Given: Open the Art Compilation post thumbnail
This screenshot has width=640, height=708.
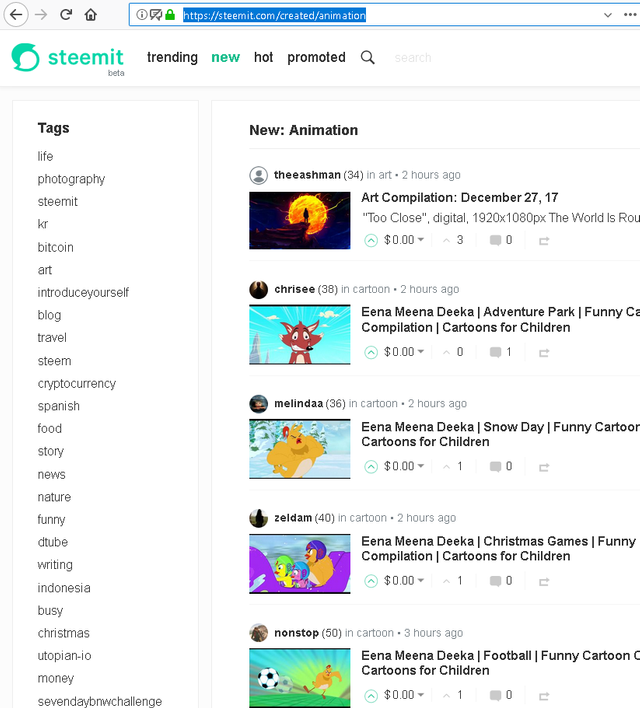Looking at the screenshot, I should pyautogui.click(x=299, y=220).
